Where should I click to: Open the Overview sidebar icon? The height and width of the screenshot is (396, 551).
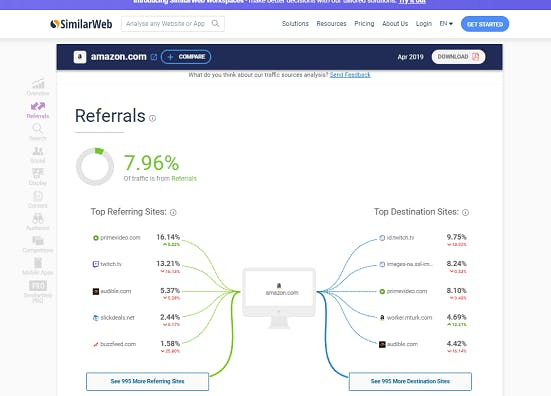click(x=38, y=84)
